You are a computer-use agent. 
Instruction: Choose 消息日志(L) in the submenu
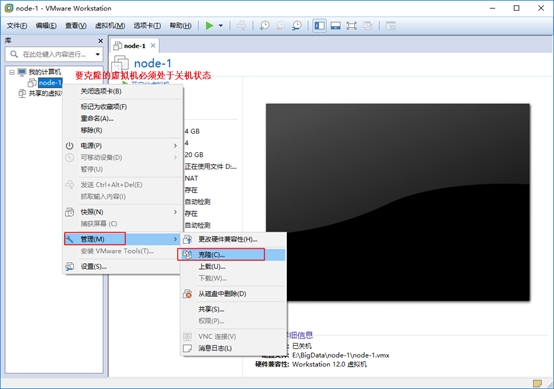click(x=233, y=348)
